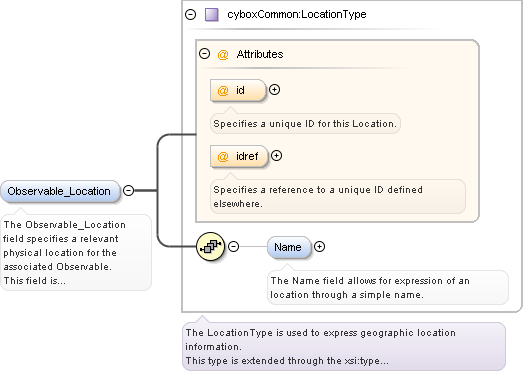Expand the idref attribute plus sign
524x374 pixels.
coord(276,155)
